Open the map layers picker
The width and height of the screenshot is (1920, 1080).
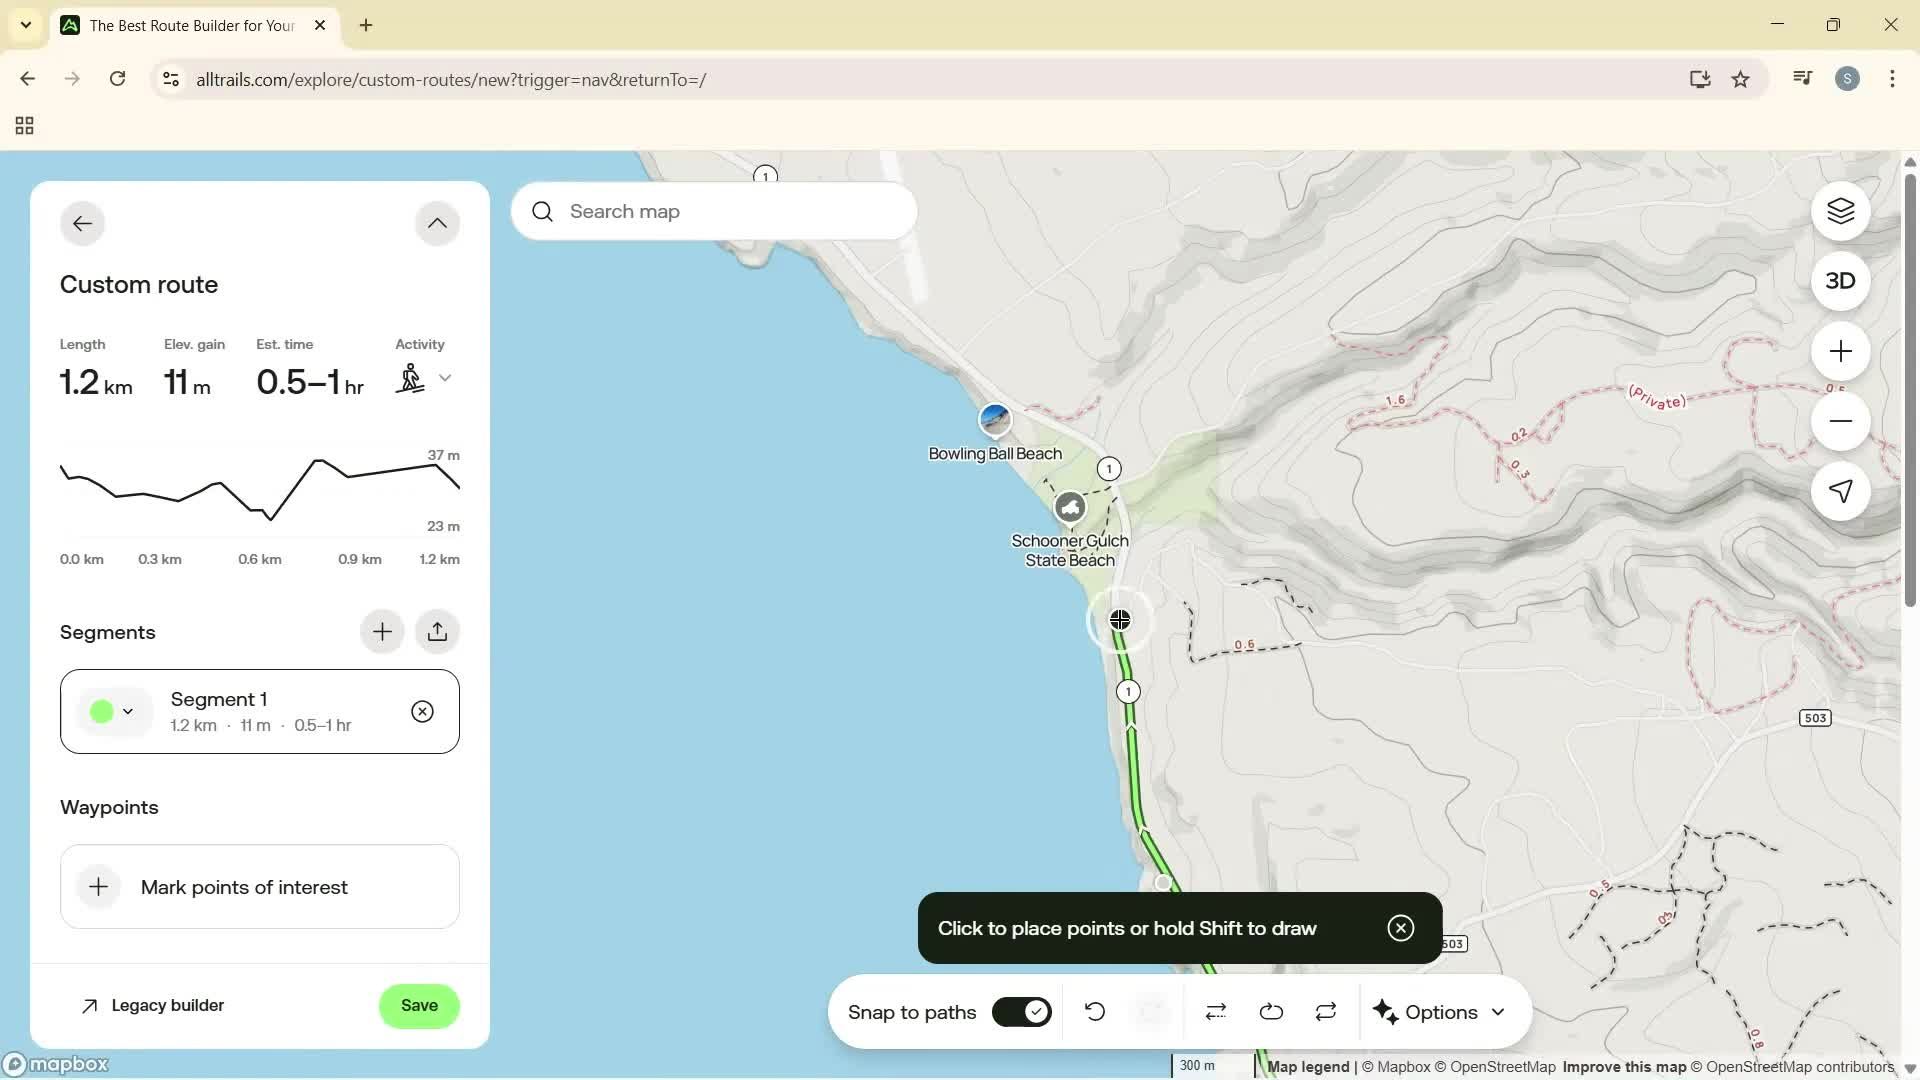point(1840,211)
